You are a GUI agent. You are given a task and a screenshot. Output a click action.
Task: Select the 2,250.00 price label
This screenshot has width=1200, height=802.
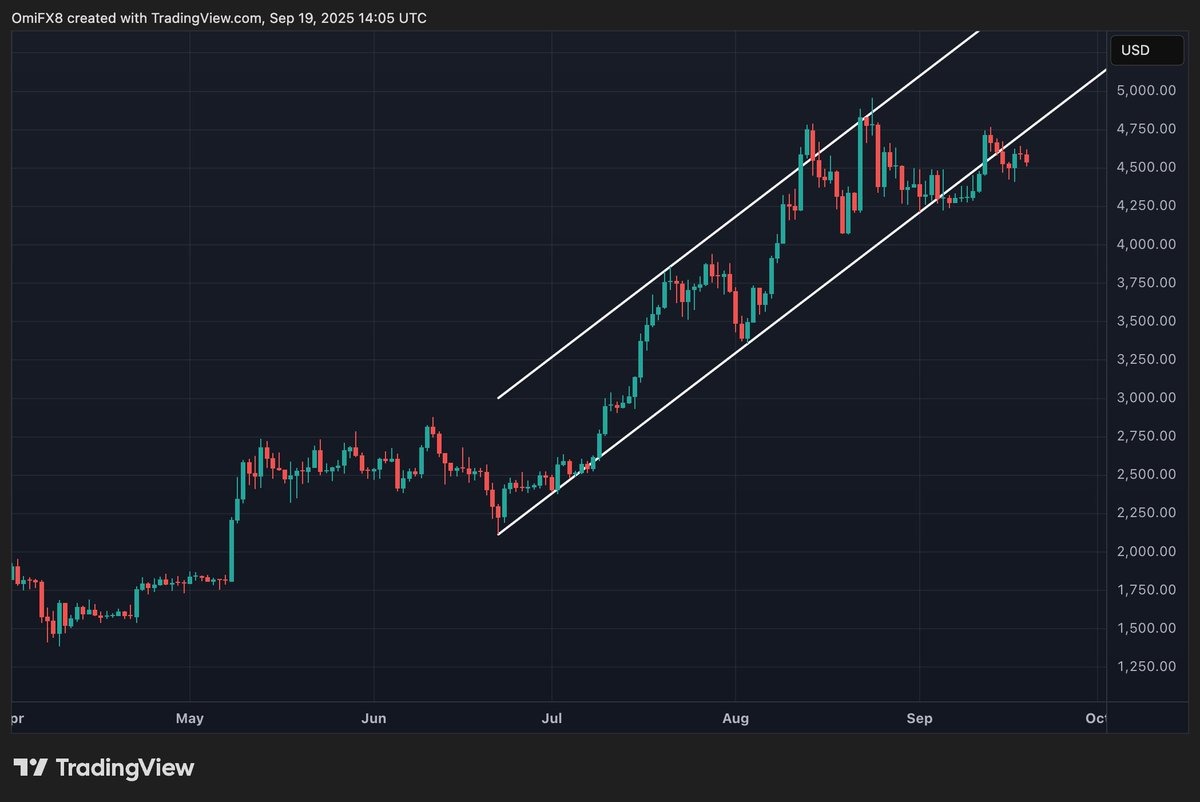coord(1148,513)
